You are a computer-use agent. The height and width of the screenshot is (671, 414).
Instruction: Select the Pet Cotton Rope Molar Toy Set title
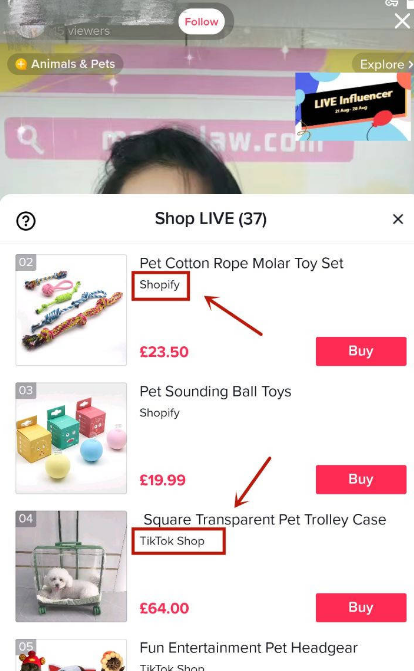point(241,263)
